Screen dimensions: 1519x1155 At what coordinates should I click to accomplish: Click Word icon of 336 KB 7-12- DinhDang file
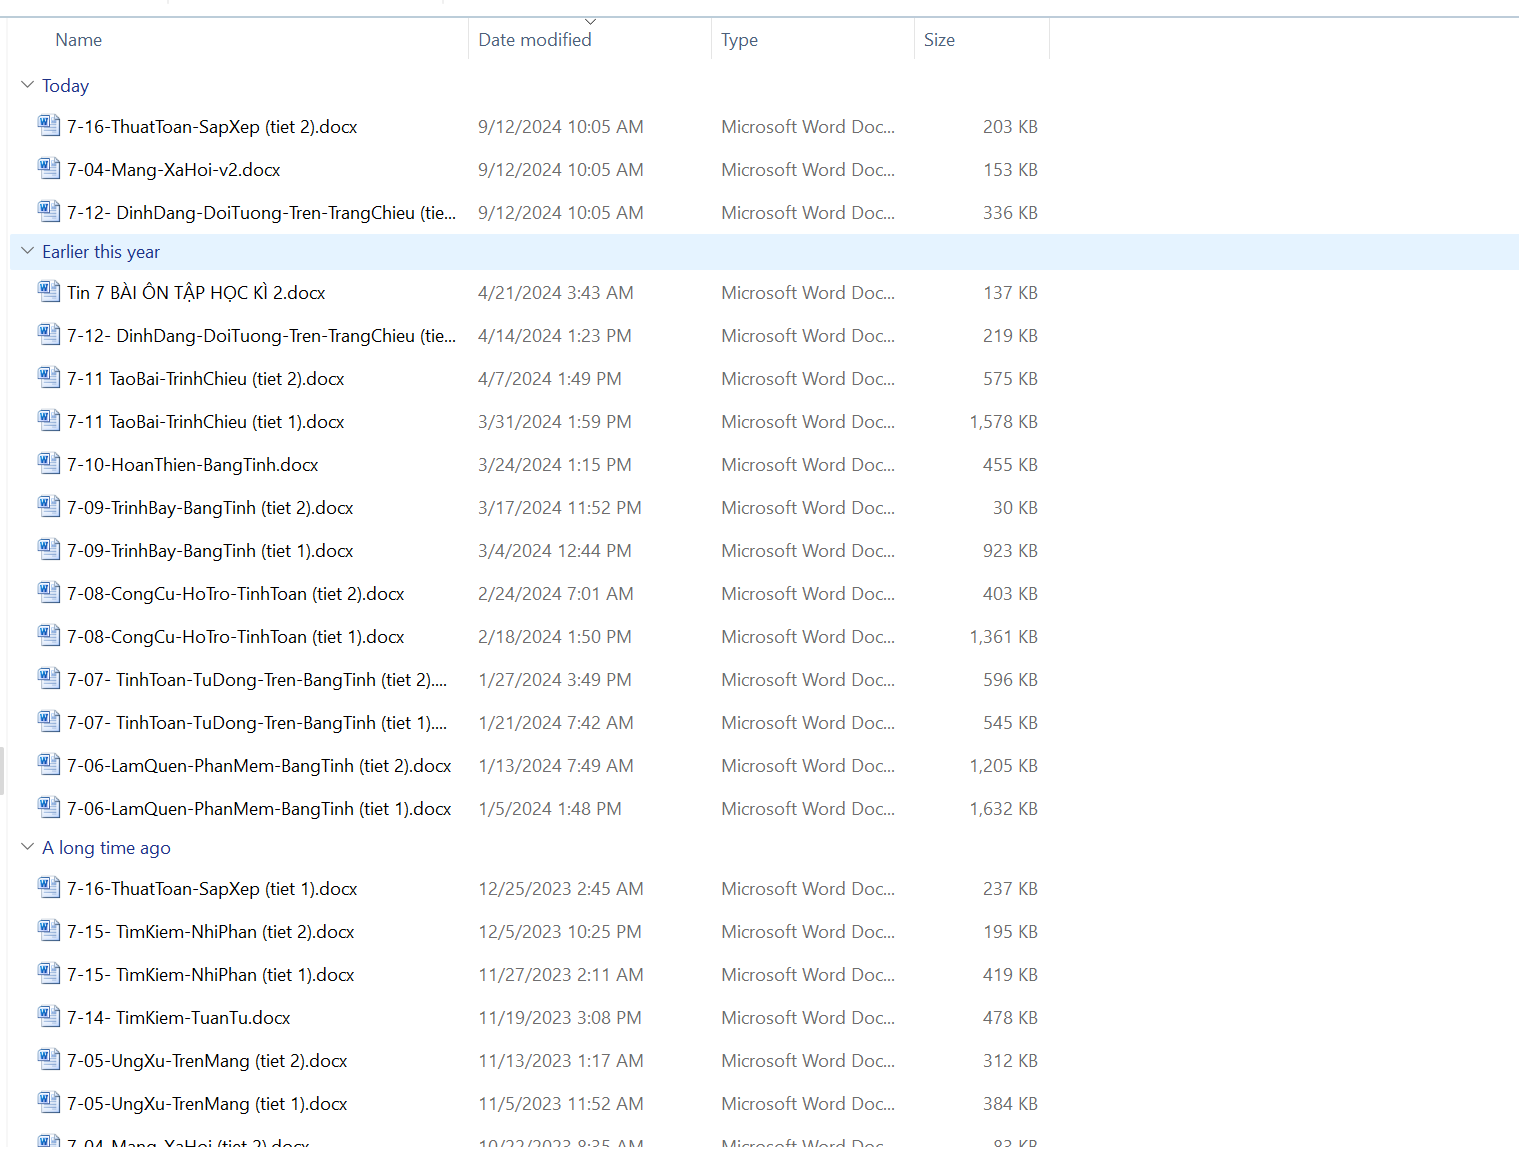pyautogui.click(x=48, y=211)
